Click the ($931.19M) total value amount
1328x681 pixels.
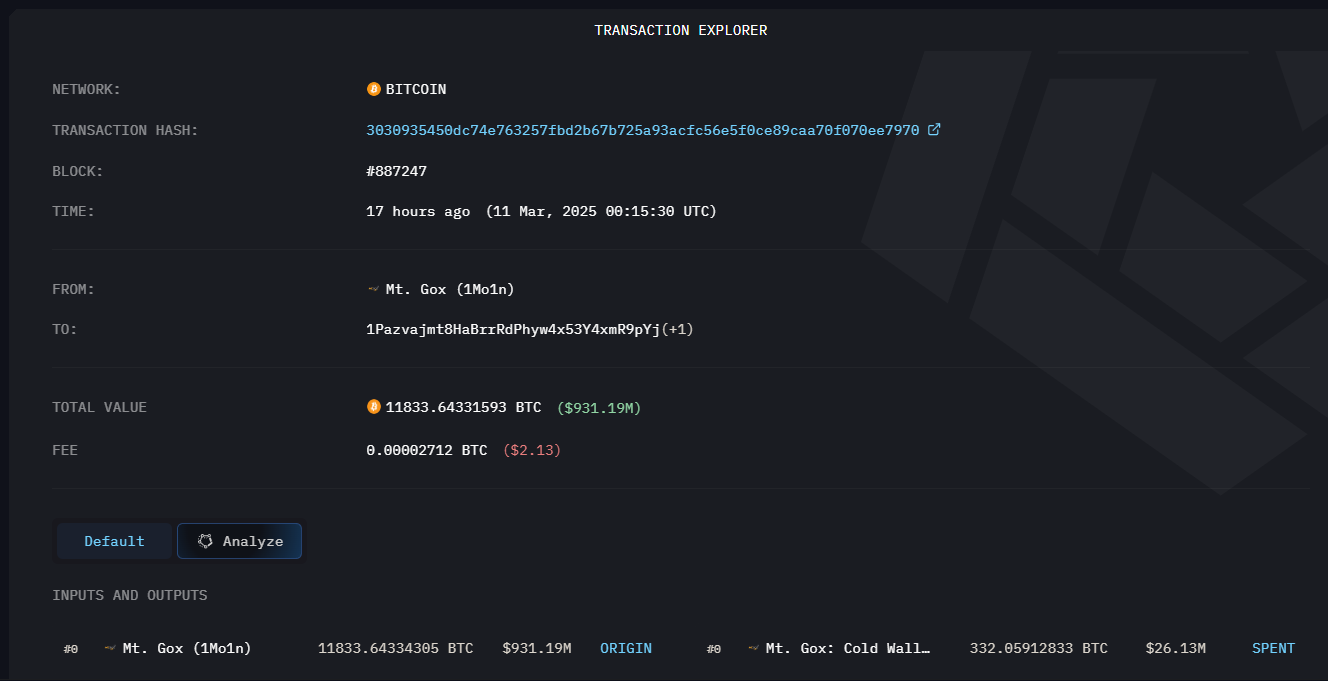pyautogui.click(x=599, y=407)
